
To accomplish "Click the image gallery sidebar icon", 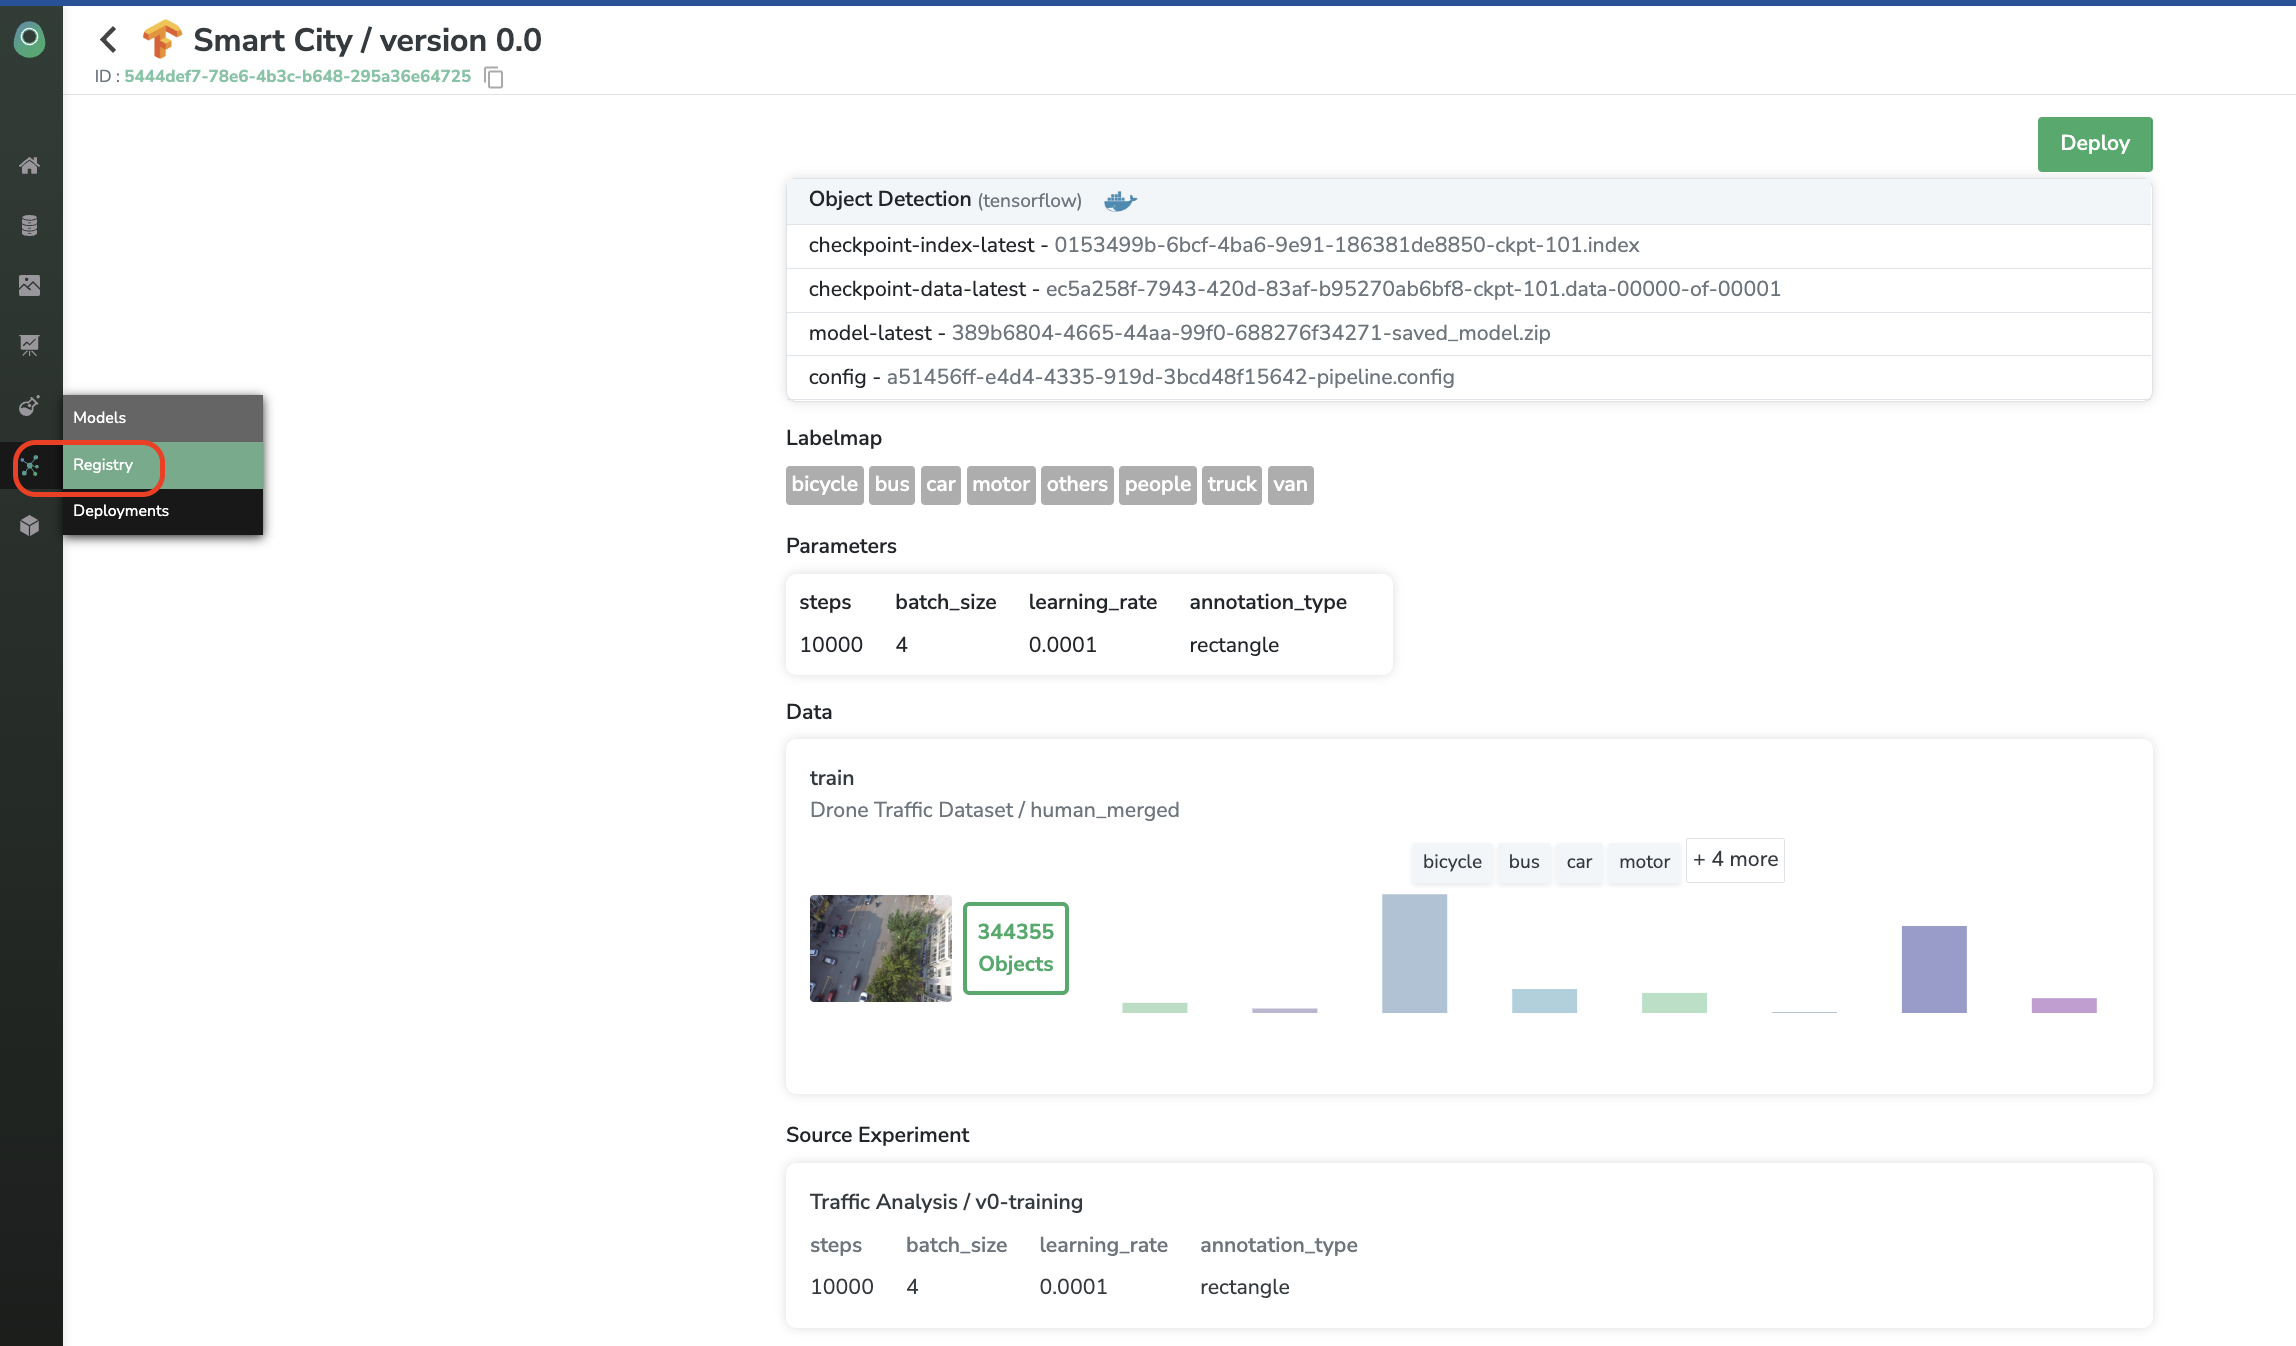I will [x=30, y=285].
